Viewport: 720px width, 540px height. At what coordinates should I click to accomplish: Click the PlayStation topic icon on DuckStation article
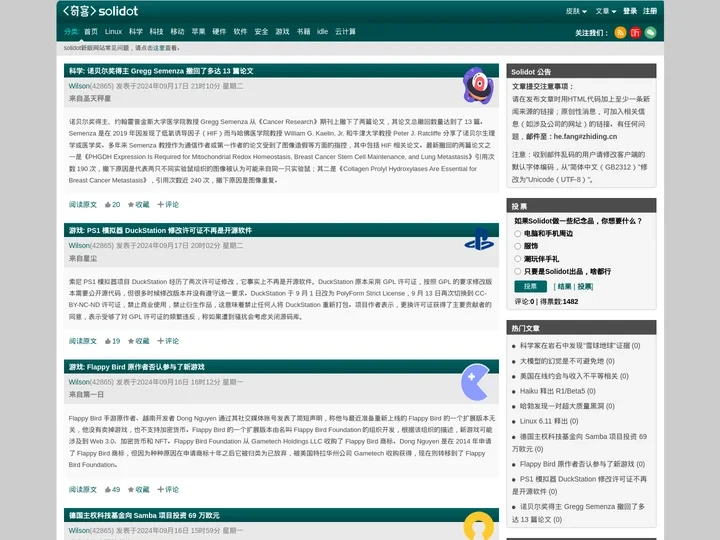[479, 240]
